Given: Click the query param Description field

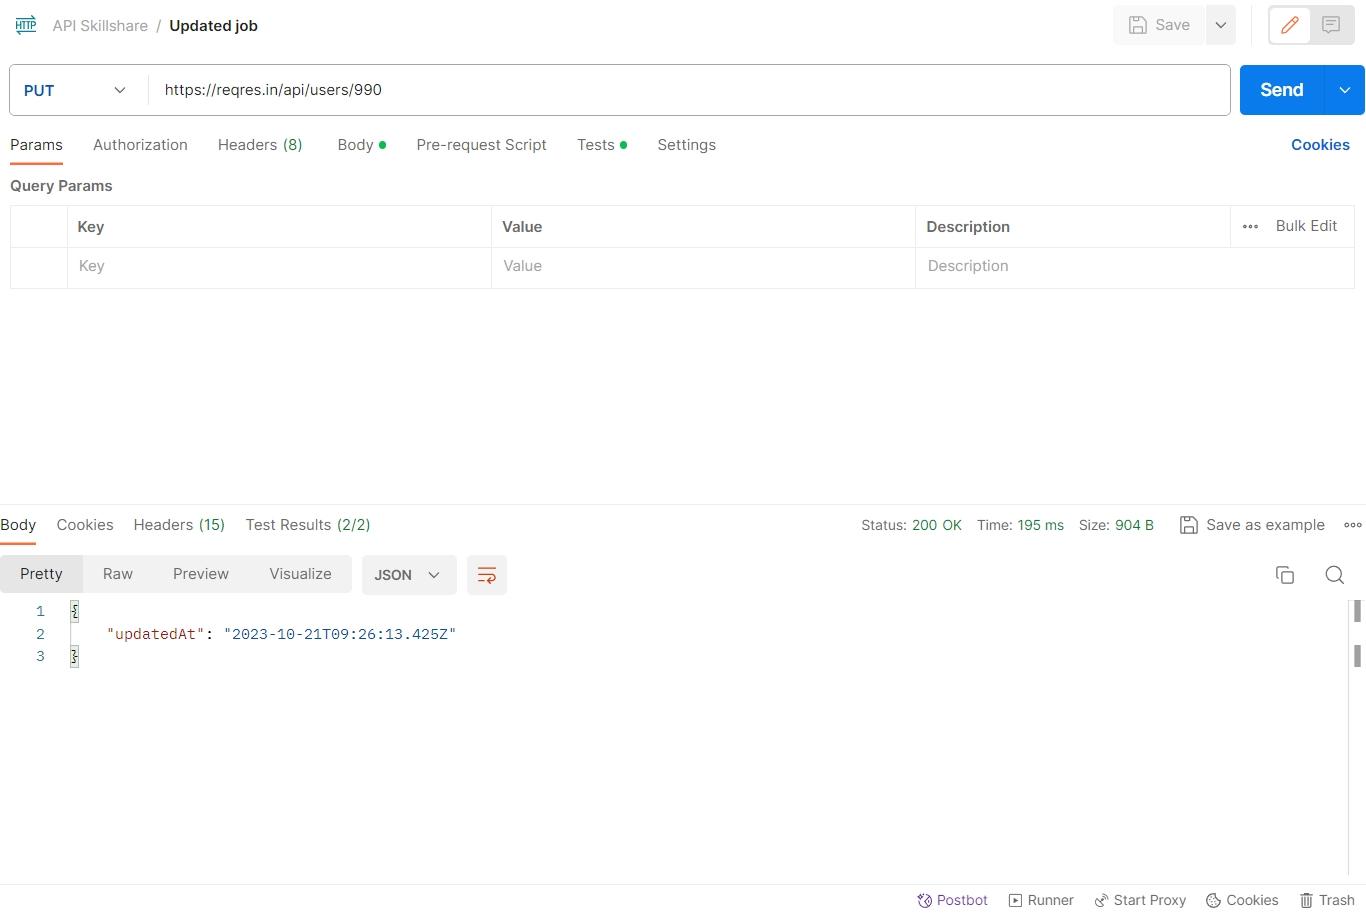Looking at the screenshot, I should click(1135, 267).
